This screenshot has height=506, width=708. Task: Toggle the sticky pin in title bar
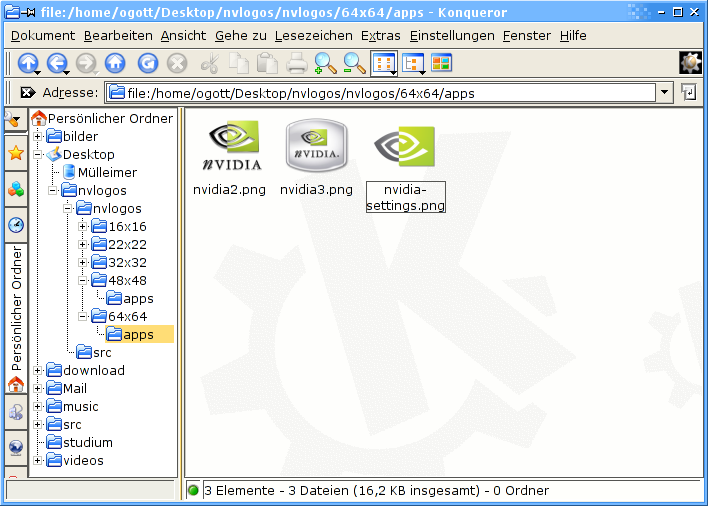click(x=29, y=12)
